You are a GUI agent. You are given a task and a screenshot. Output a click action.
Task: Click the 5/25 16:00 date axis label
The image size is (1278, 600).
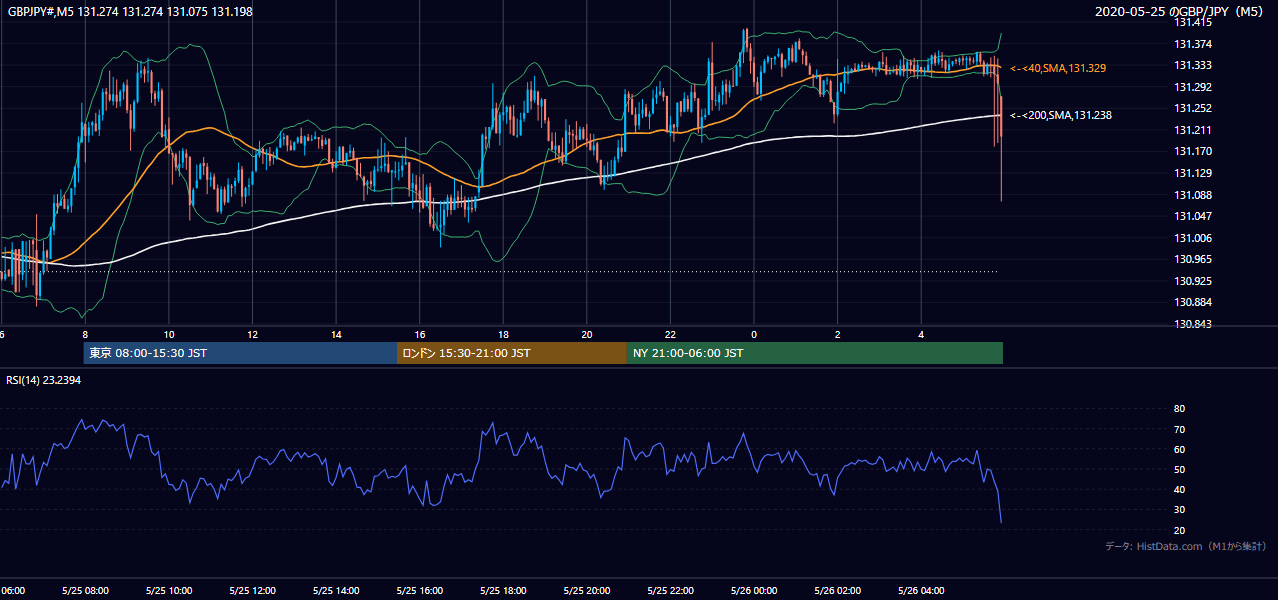420,591
